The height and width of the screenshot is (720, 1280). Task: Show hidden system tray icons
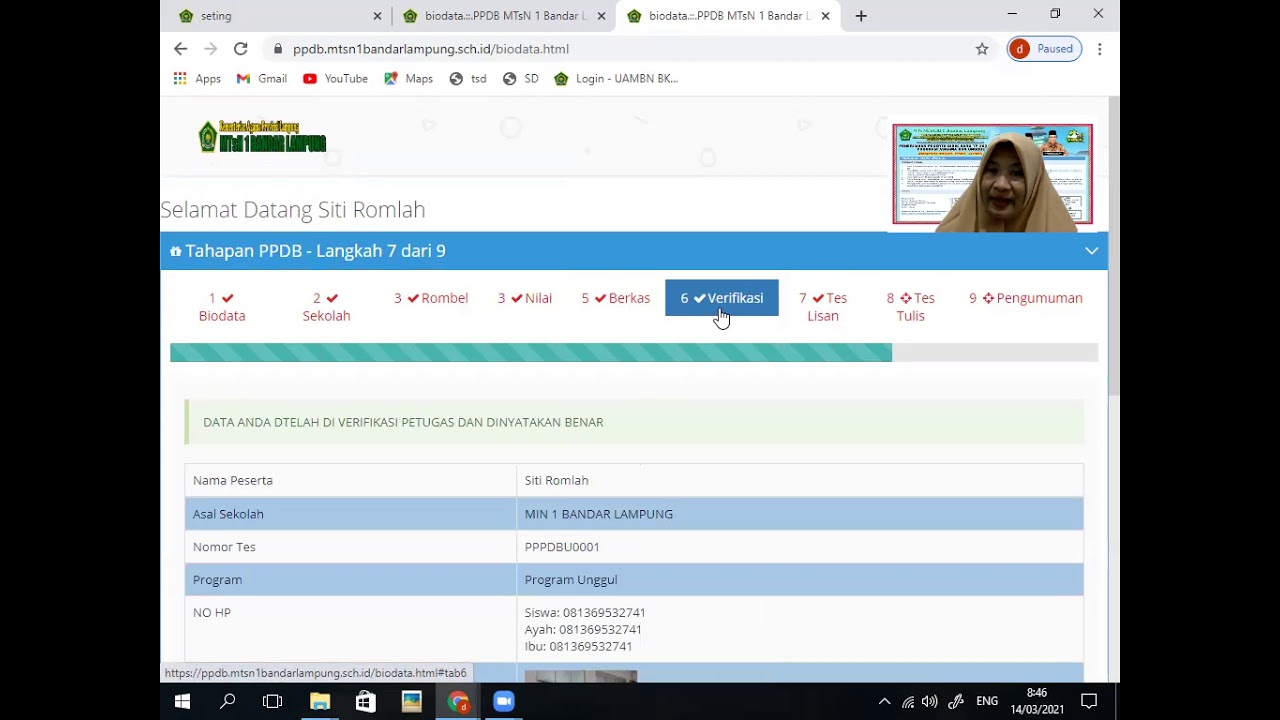(x=884, y=701)
